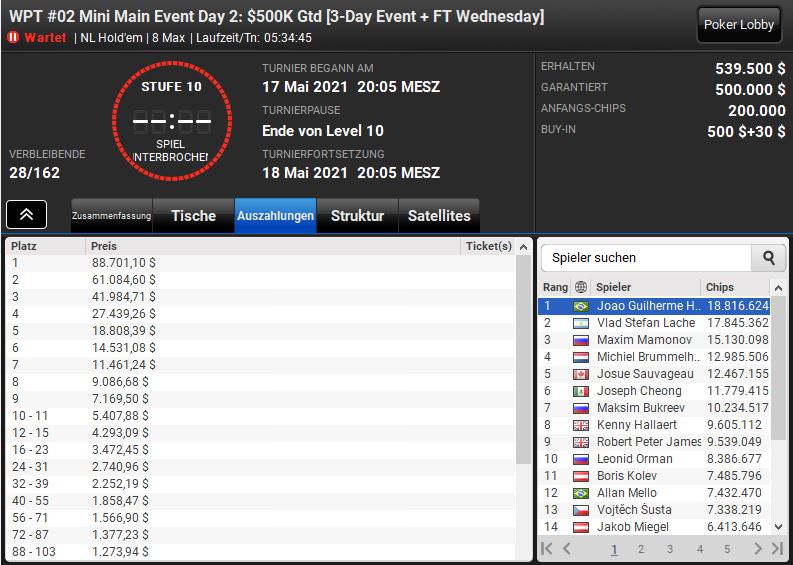Select player Vlad Stefan Lache row
The height and width of the screenshot is (565, 793).
[654, 323]
